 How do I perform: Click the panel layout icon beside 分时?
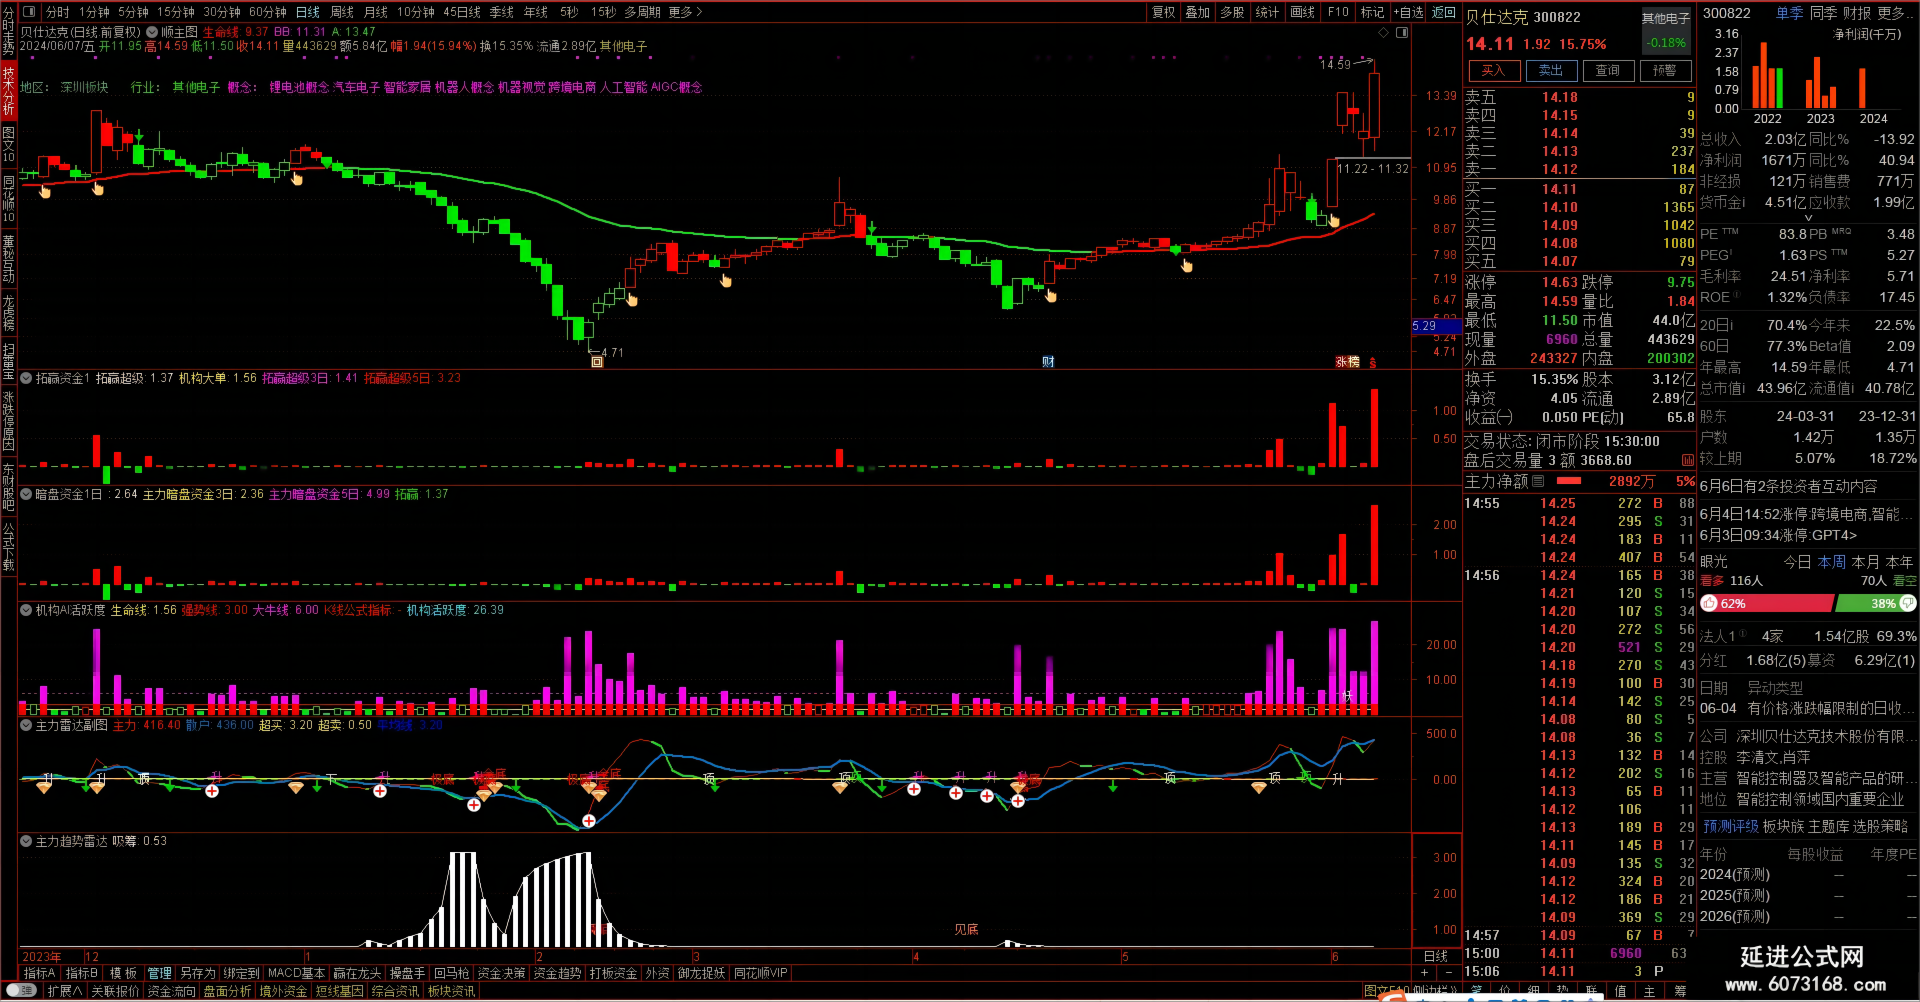pos(29,12)
